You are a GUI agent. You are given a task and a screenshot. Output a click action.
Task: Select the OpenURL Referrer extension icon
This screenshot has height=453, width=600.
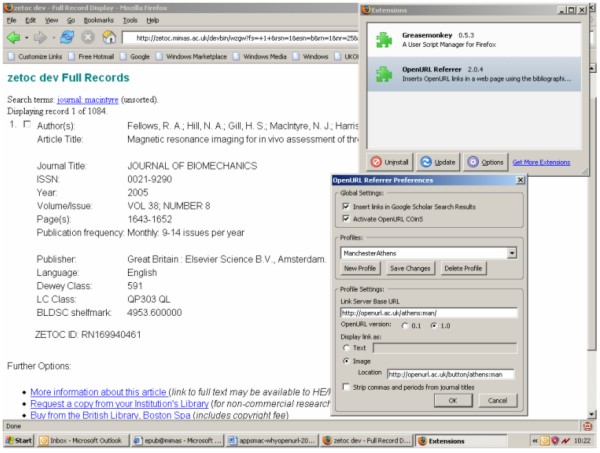coord(384,75)
